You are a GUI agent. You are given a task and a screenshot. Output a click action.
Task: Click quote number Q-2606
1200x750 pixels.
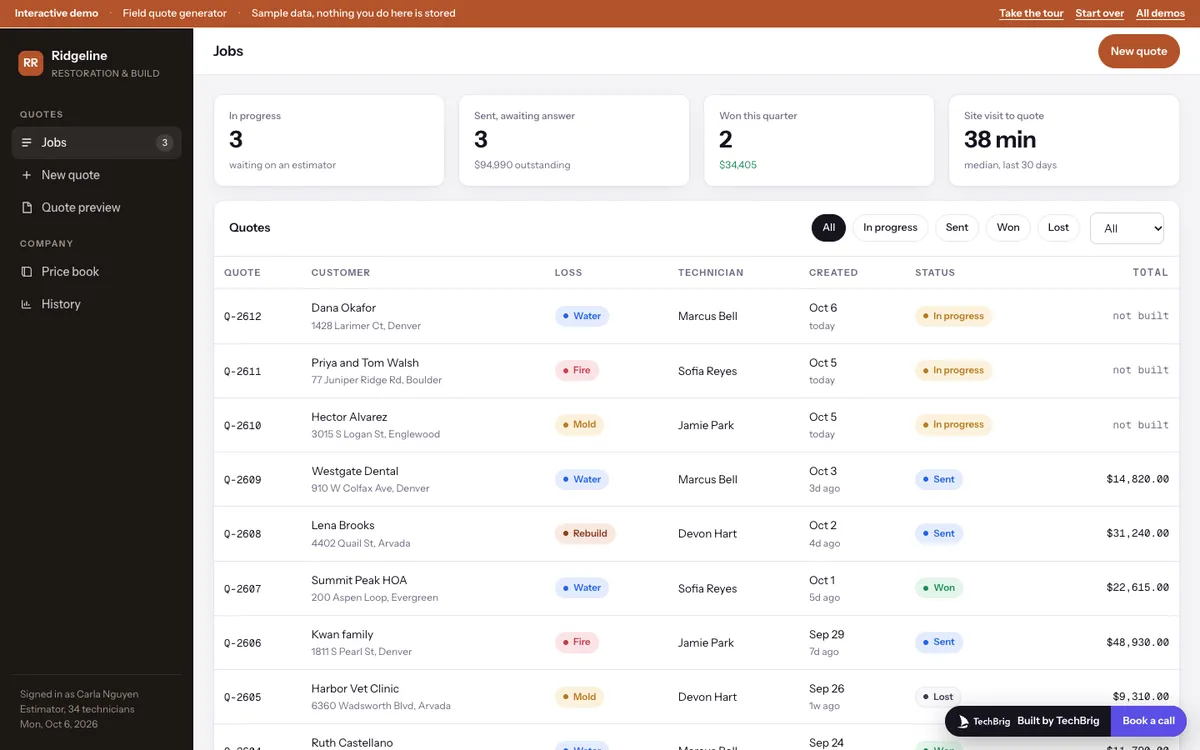[243, 643]
